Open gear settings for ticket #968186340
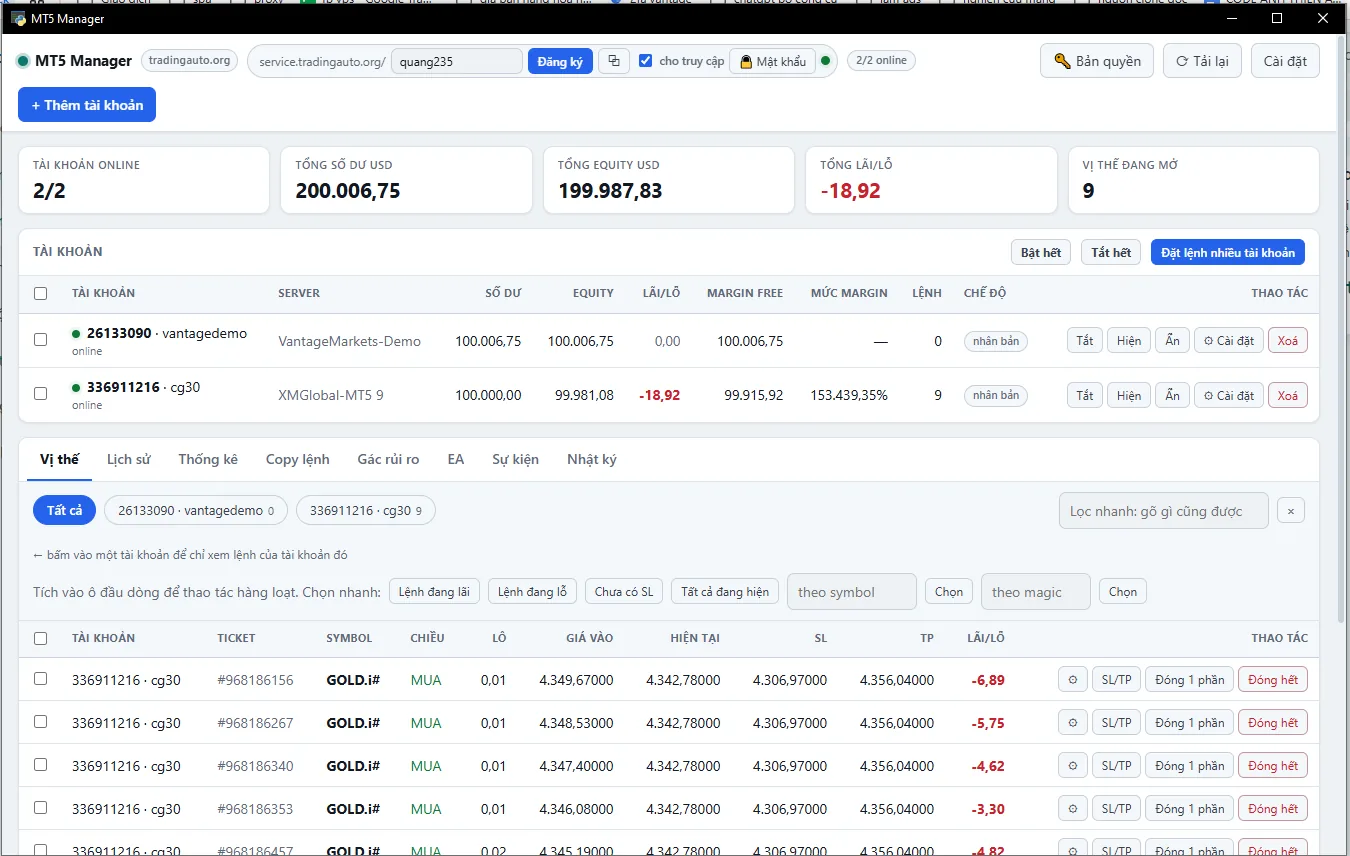The height and width of the screenshot is (856, 1350). click(1072, 766)
